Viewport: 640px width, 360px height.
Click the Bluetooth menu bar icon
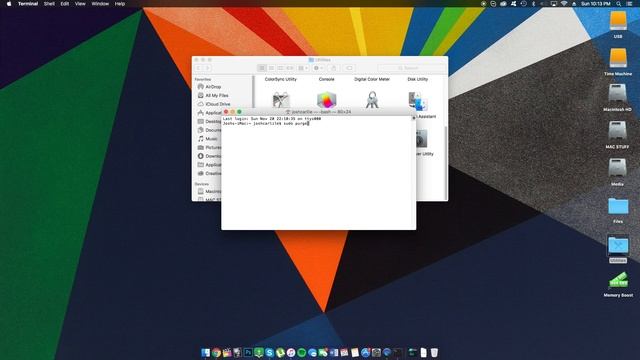point(533,4)
